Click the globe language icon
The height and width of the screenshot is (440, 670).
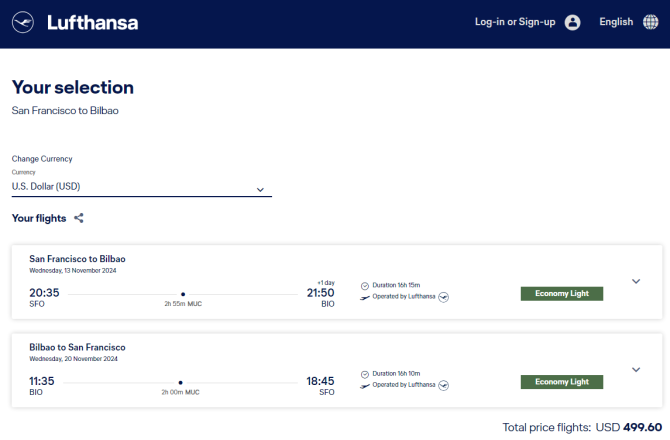click(x=650, y=22)
